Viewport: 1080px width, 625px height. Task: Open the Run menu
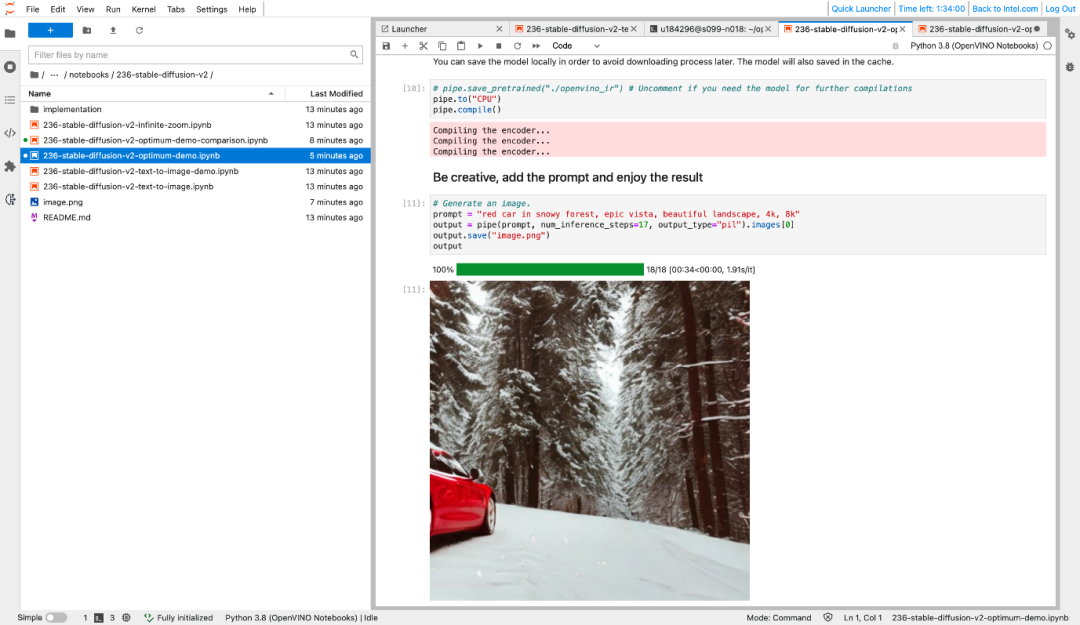pyautogui.click(x=113, y=10)
